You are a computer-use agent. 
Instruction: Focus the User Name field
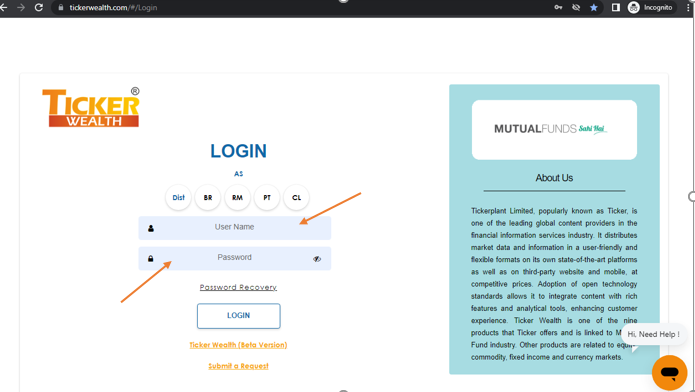click(234, 228)
